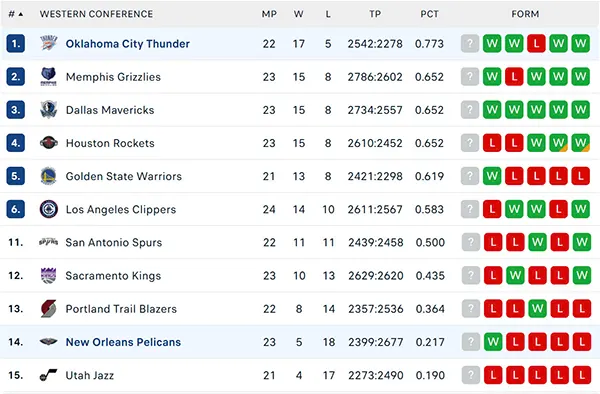Click the Dallas Mavericks team logo
Image resolution: width=600 pixels, height=394 pixels.
point(49,110)
